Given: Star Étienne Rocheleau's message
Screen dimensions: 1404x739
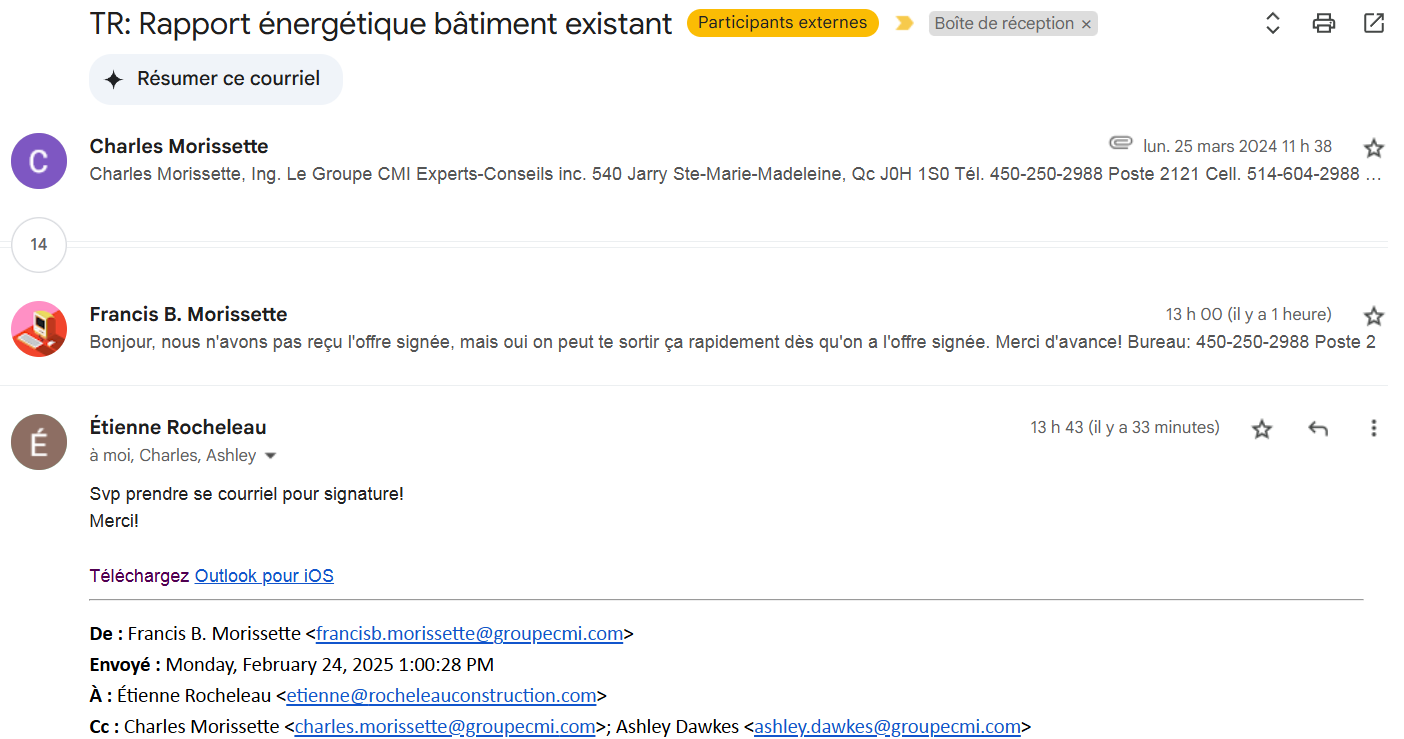Looking at the screenshot, I should (1262, 429).
